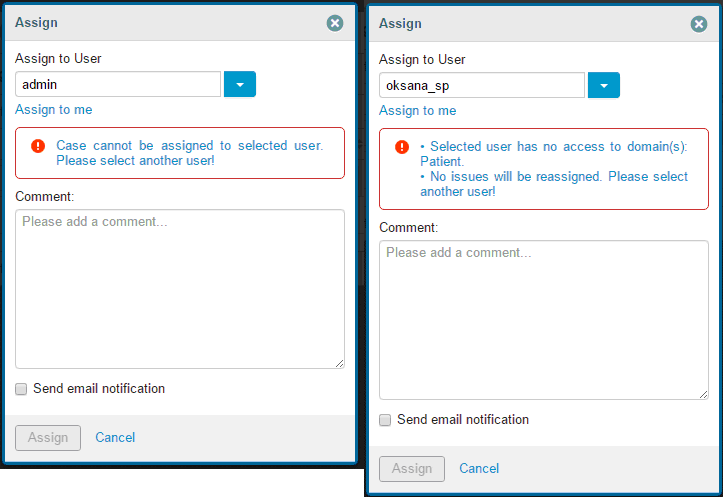Expand the user dropdown next to oksana_sp
The image size is (723, 500).
[x=604, y=86]
